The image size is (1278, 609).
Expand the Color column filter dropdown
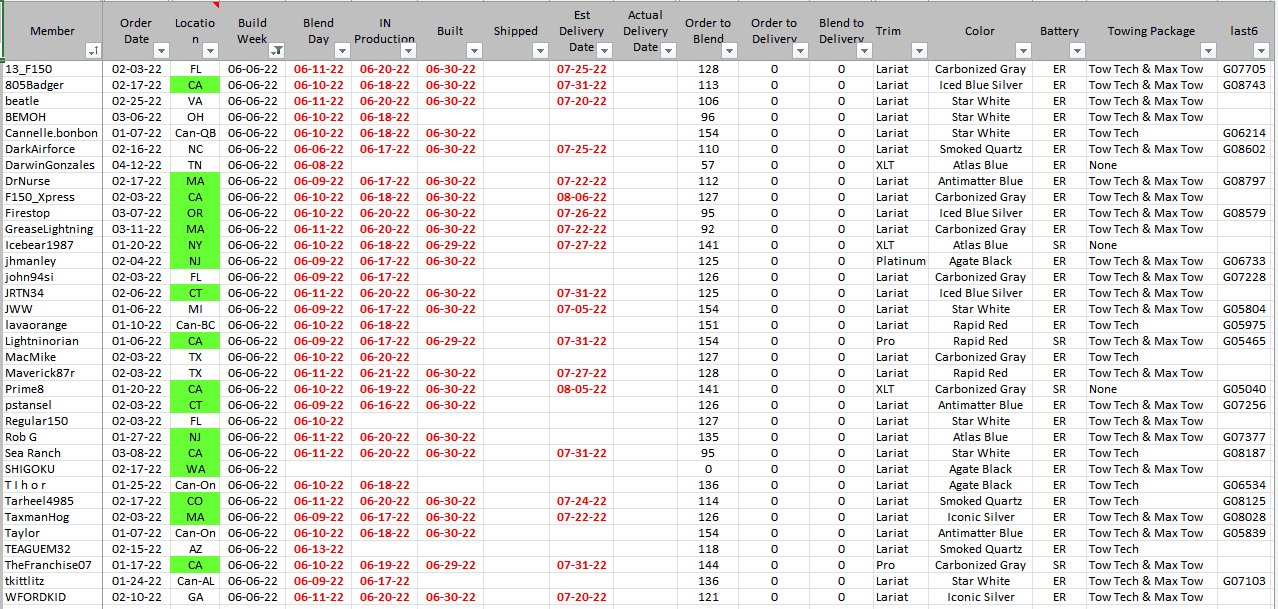click(x=1023, y=50)
